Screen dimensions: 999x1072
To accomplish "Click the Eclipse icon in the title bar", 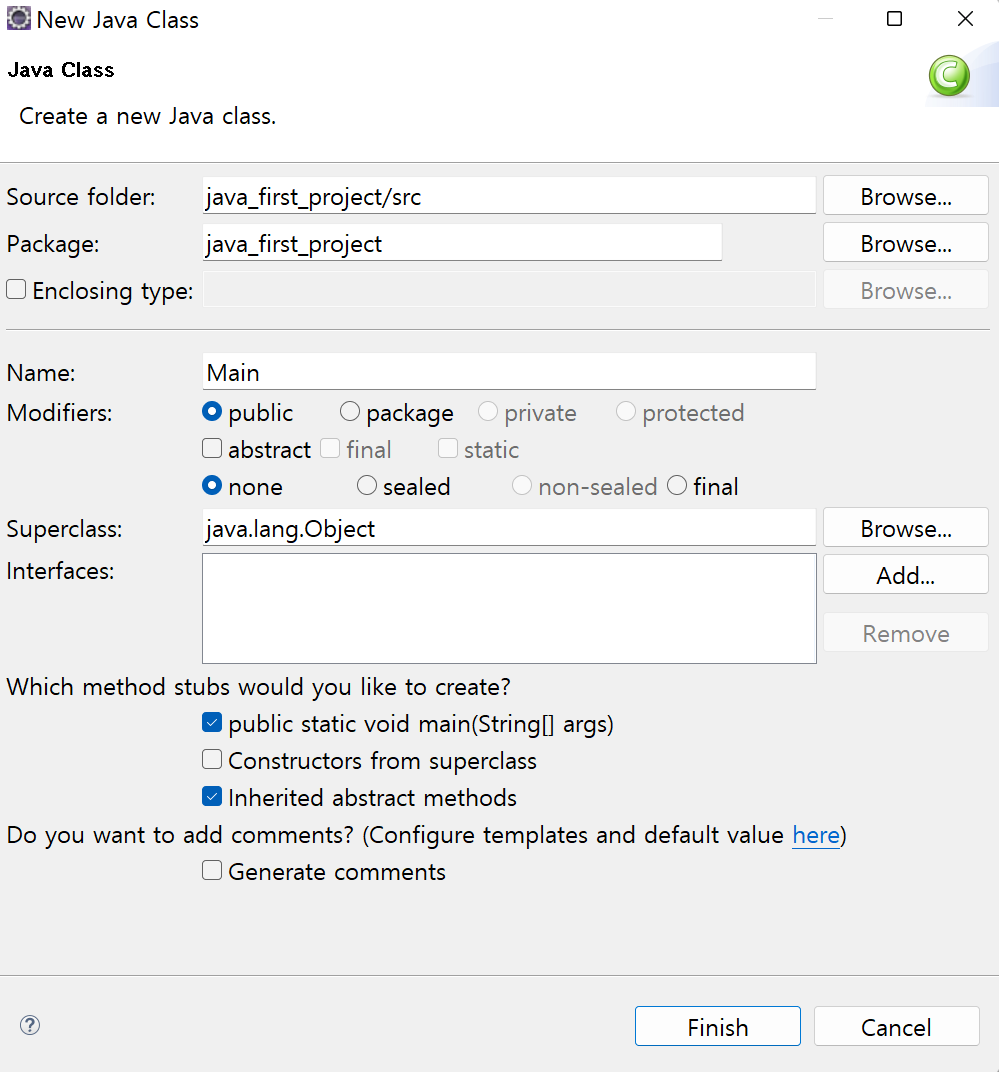I will click(x=18, y=18).
